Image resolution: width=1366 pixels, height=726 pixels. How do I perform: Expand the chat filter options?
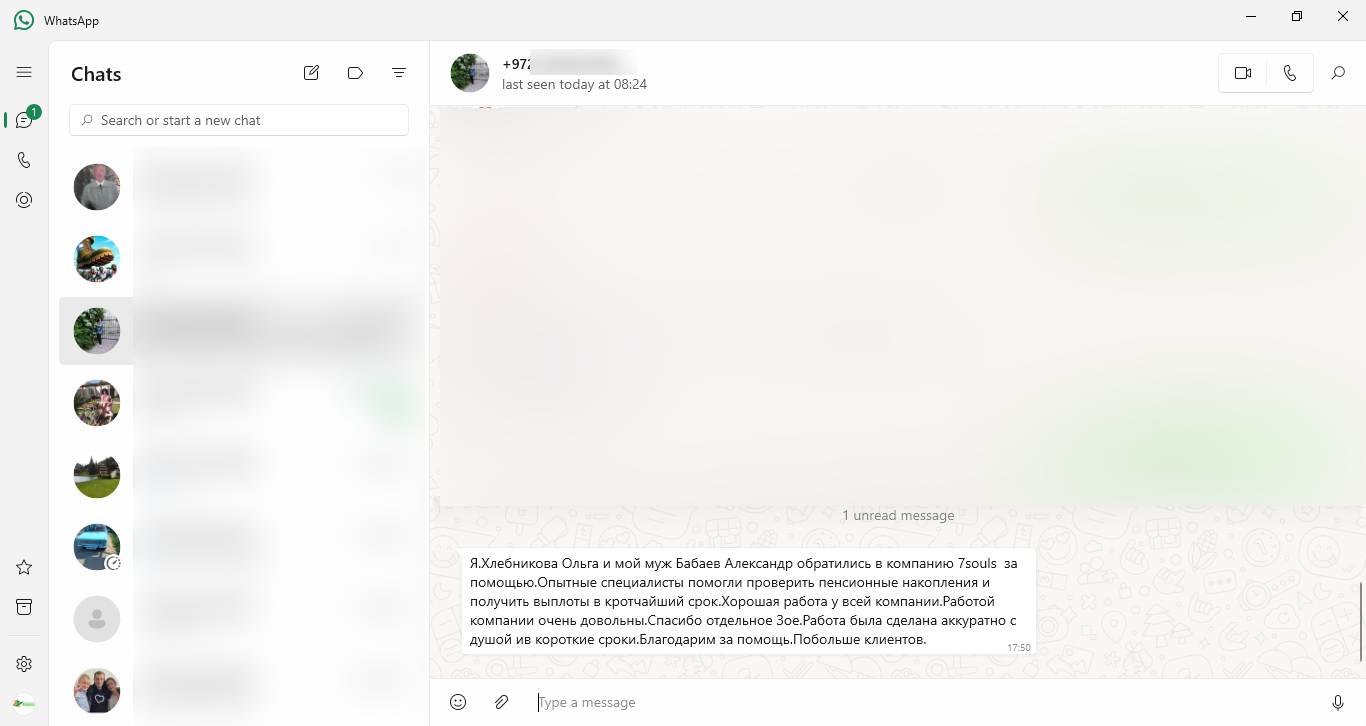[x=399, y=73]
